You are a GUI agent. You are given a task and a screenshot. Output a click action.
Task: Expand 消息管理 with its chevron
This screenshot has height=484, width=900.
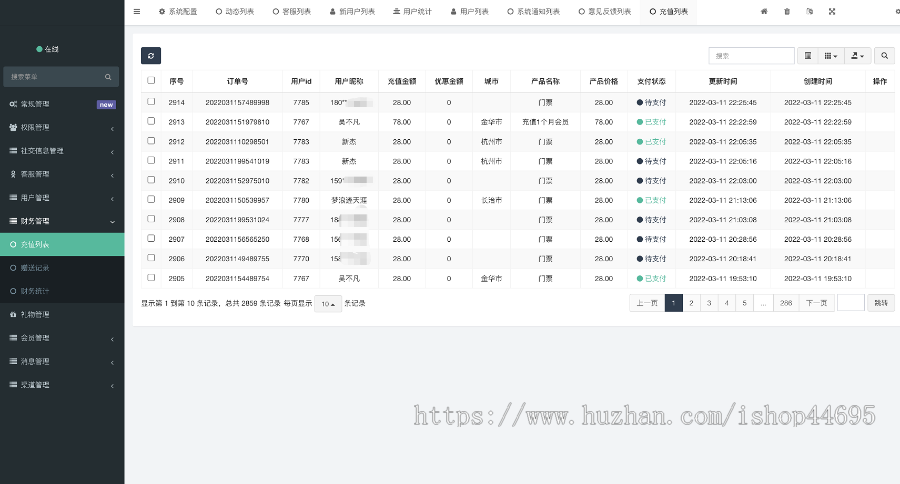click(112, 362)
